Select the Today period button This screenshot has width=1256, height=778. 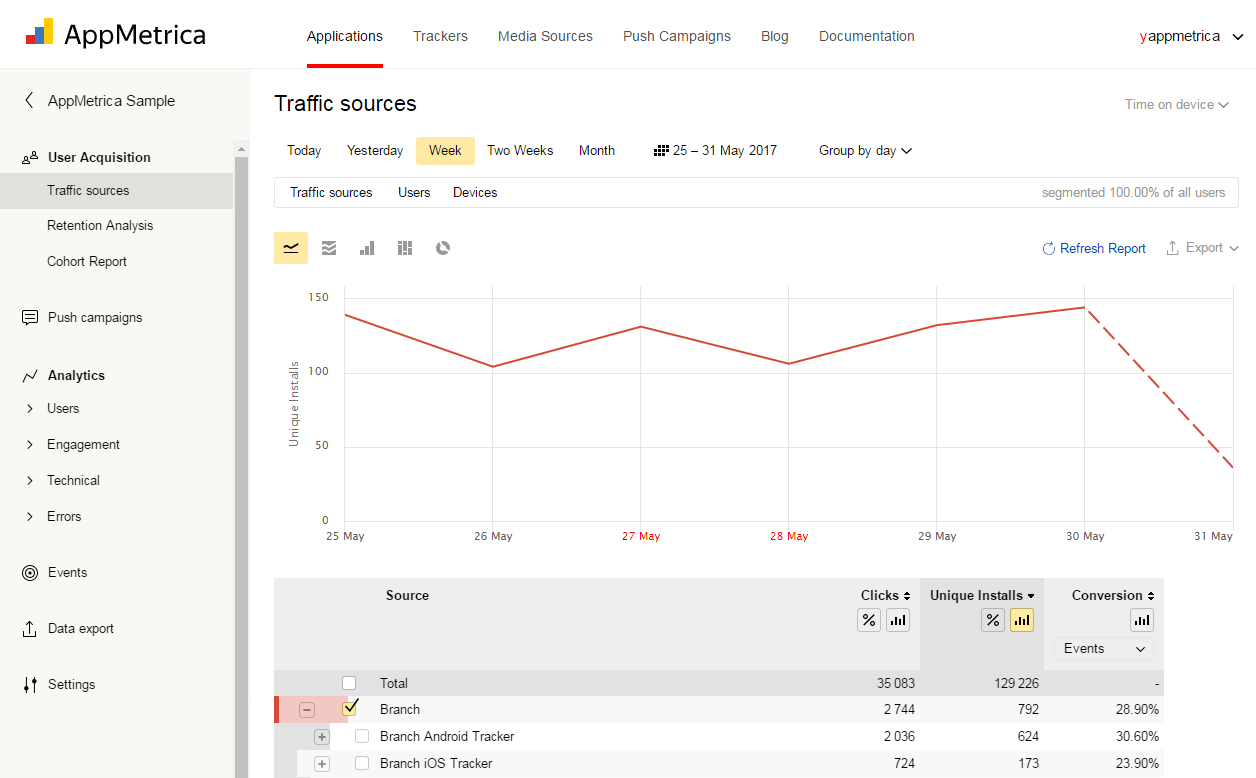[304, 151]
